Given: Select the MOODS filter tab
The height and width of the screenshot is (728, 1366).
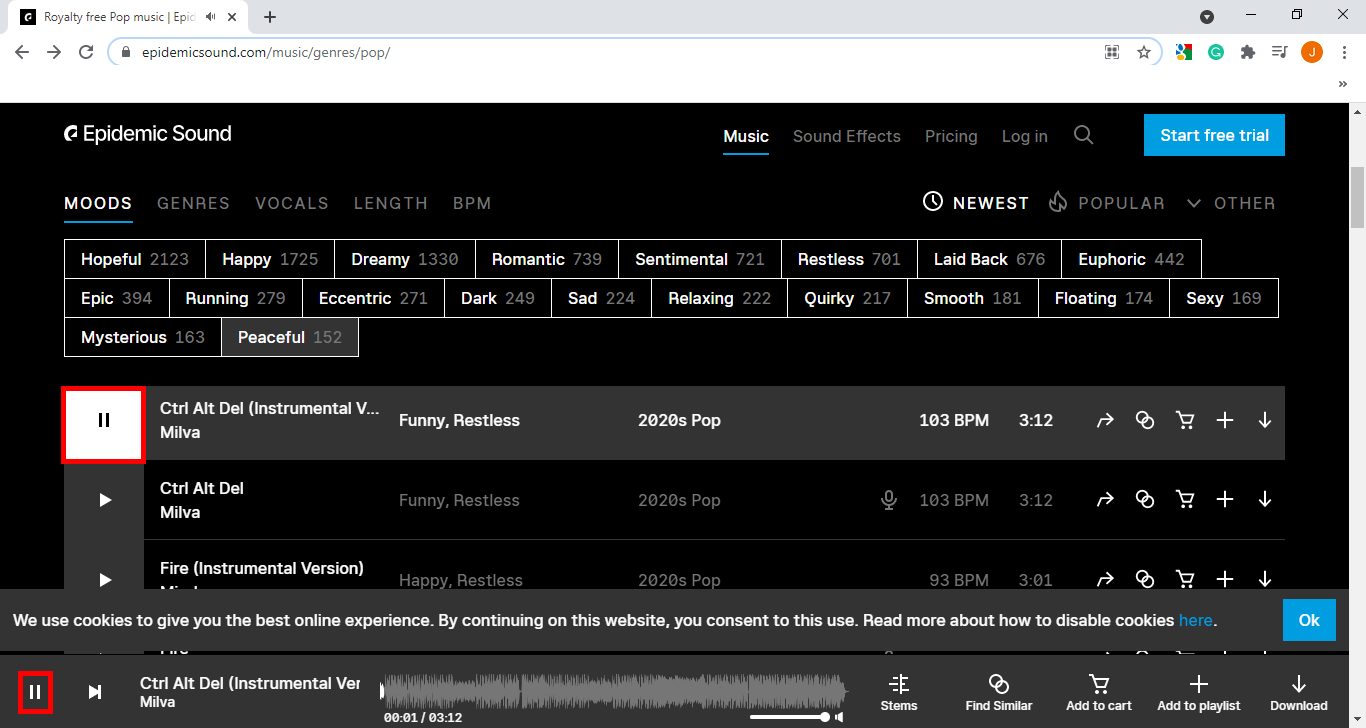Looking at the screenshot, I should pyautogui.click(x=98, y=203).
